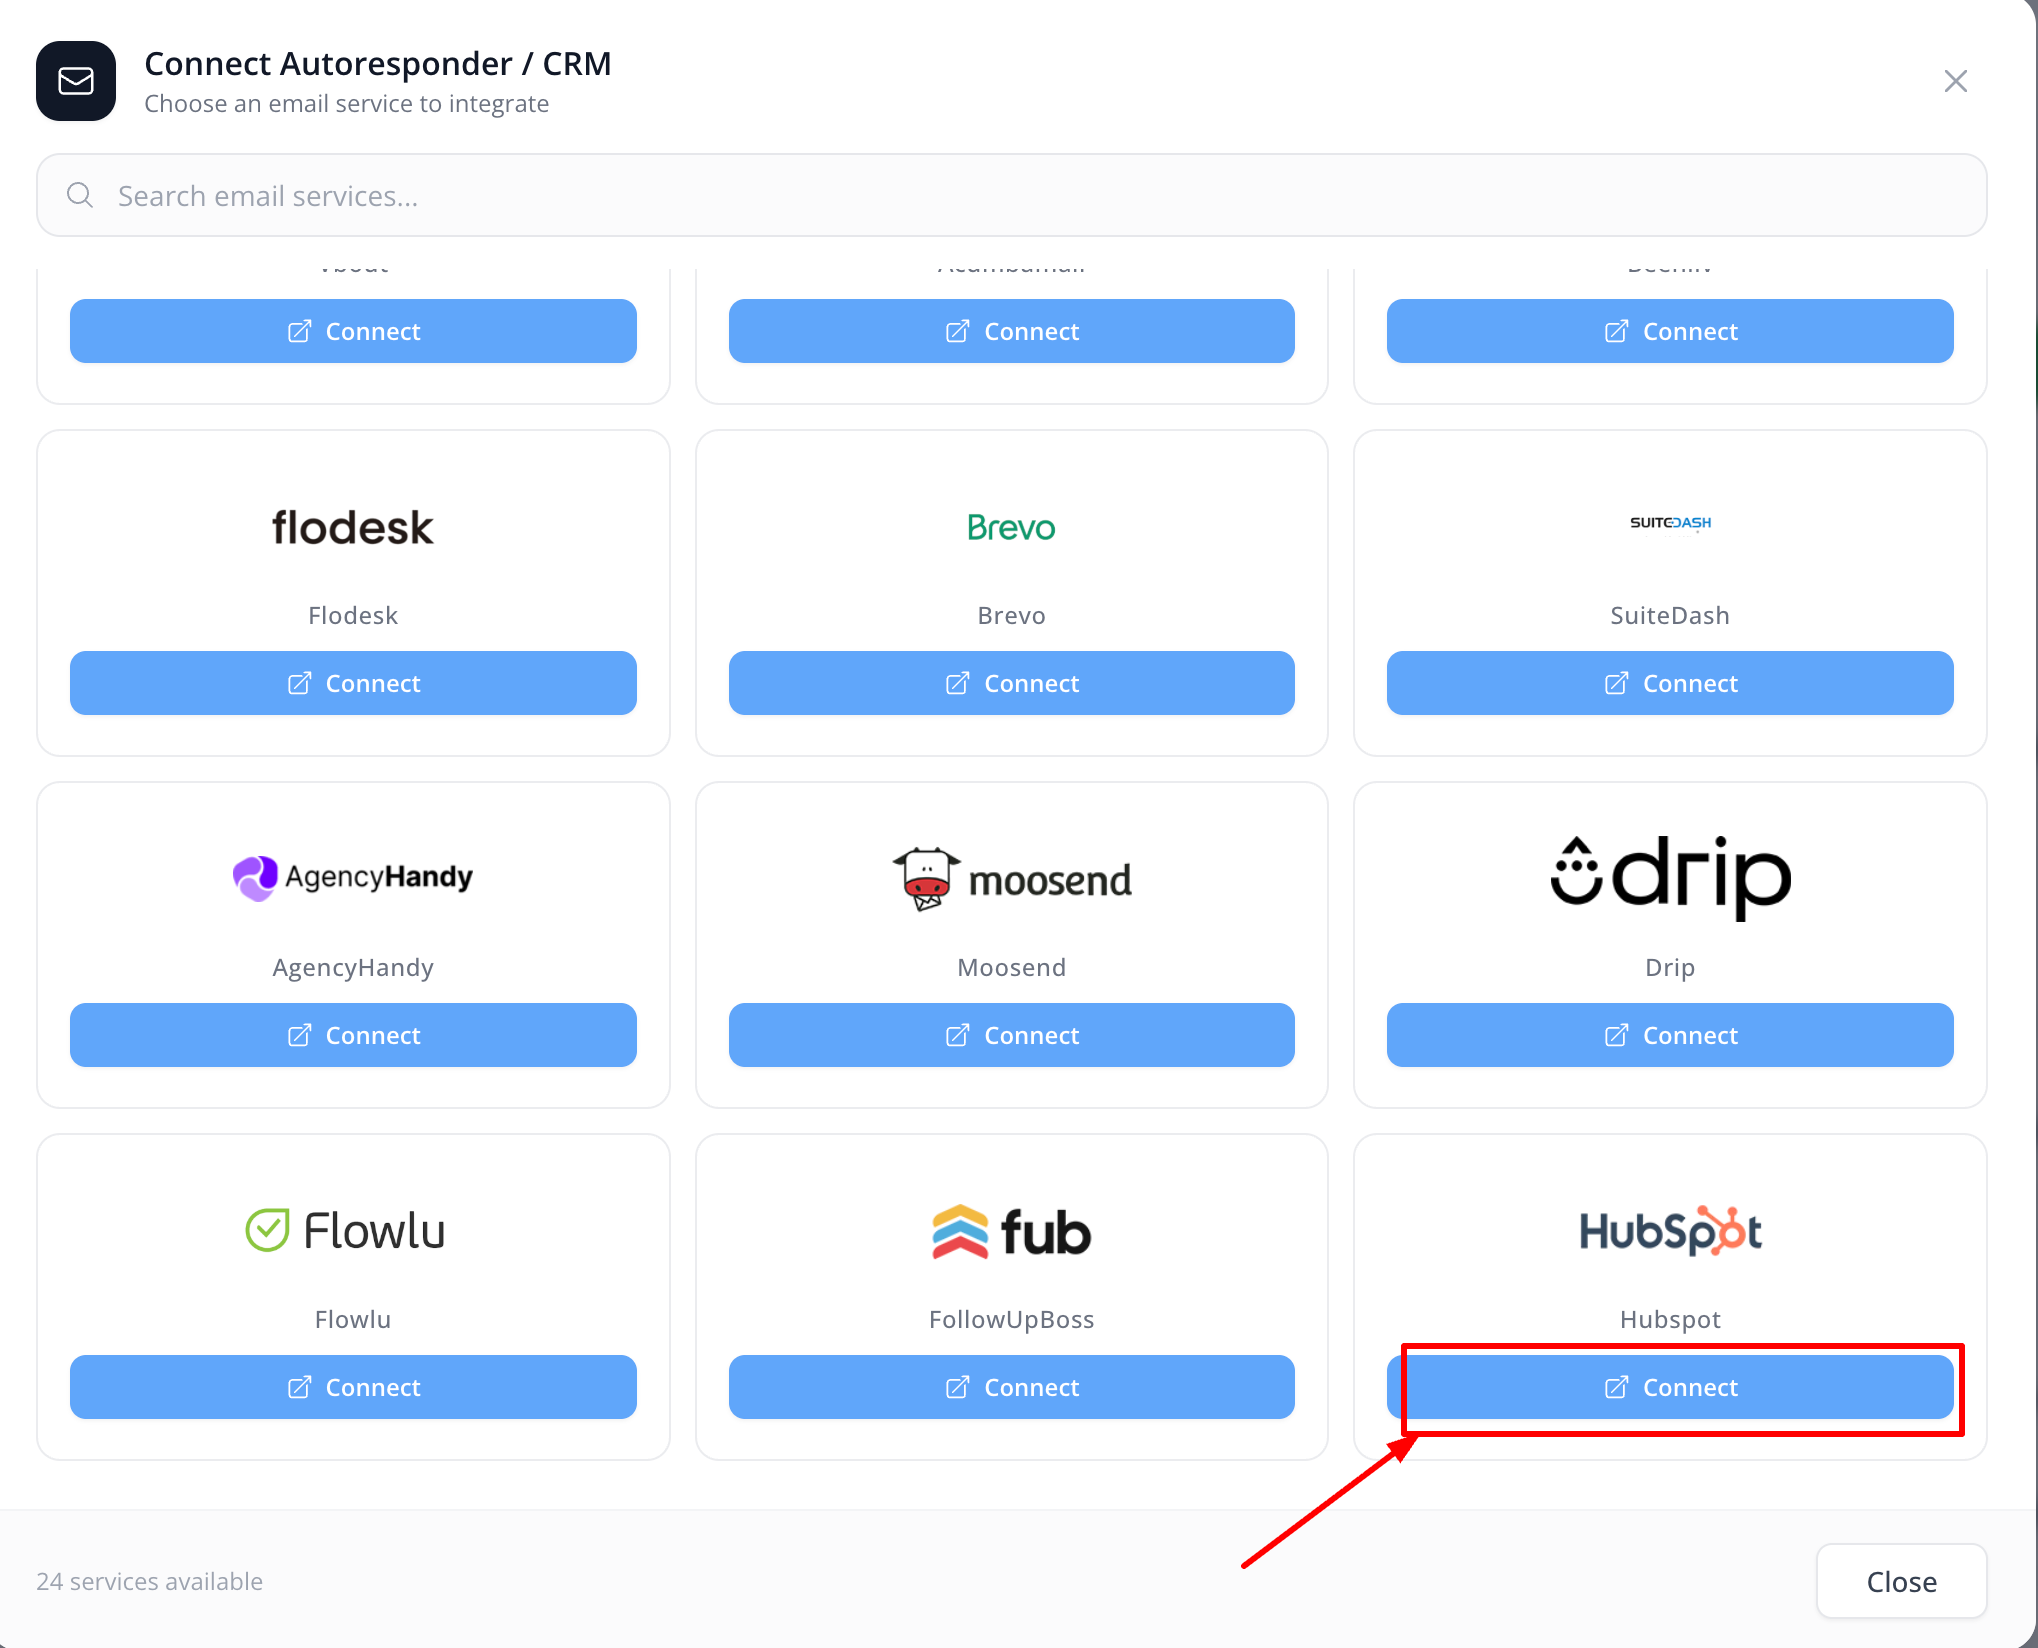This screenshot has height=1648, width=2038.
Task: Click the HubSpot logo
Action: pos(1669,1231)
